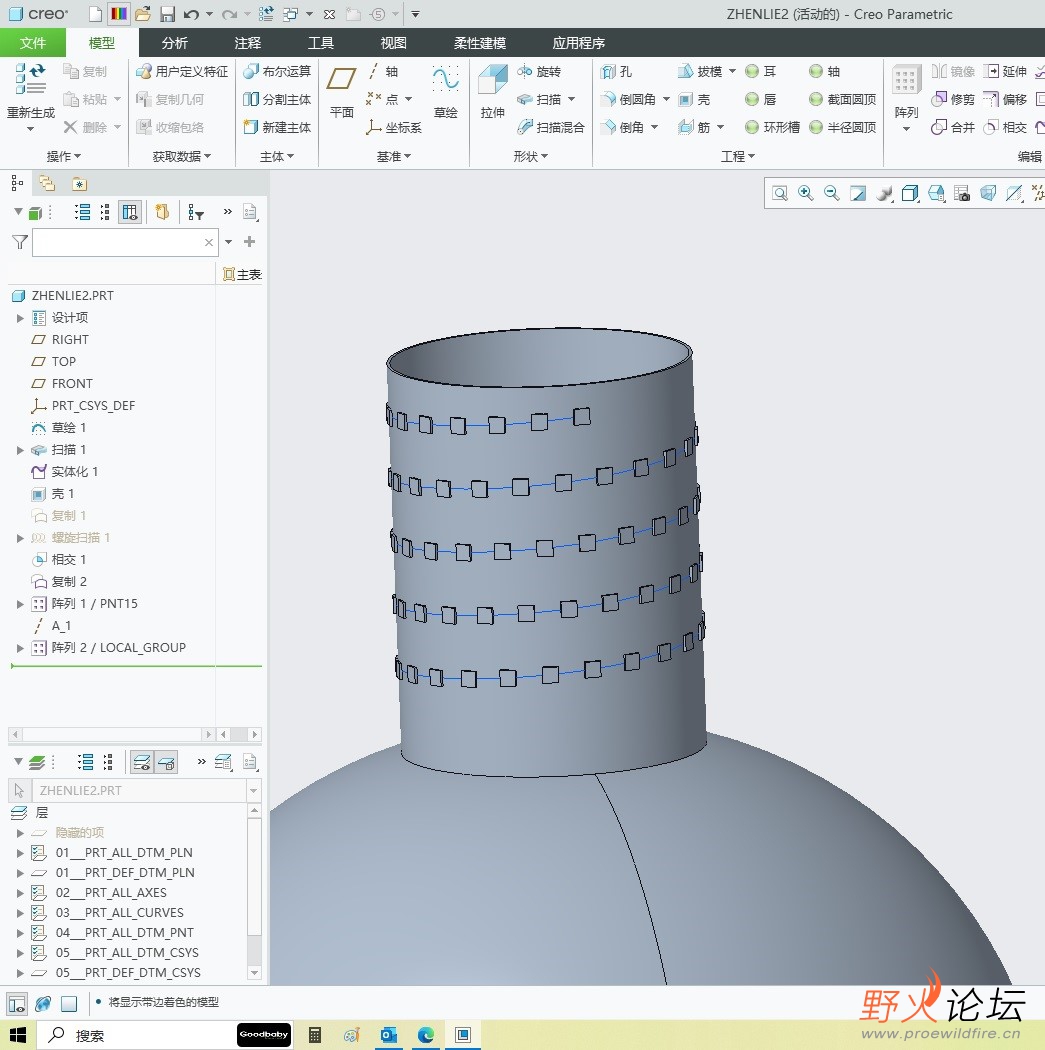
Task: Open the 文件 file menu
Action: [x=33, y=43]
